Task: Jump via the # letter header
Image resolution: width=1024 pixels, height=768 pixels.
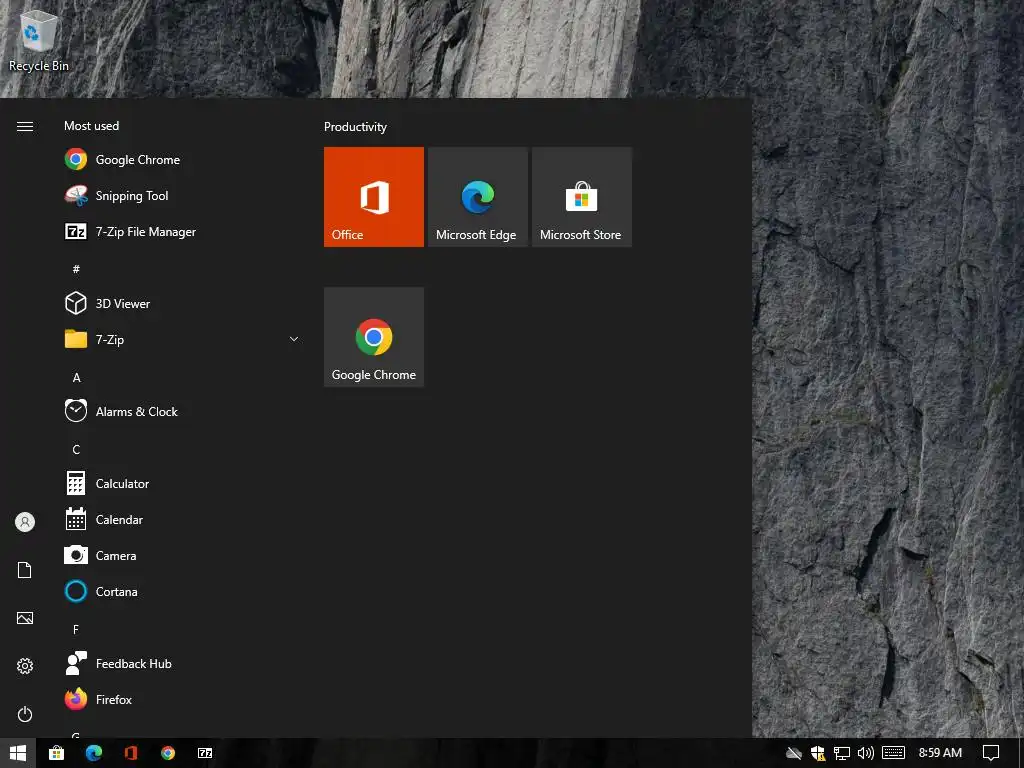Action: click(x=76, y=268)
